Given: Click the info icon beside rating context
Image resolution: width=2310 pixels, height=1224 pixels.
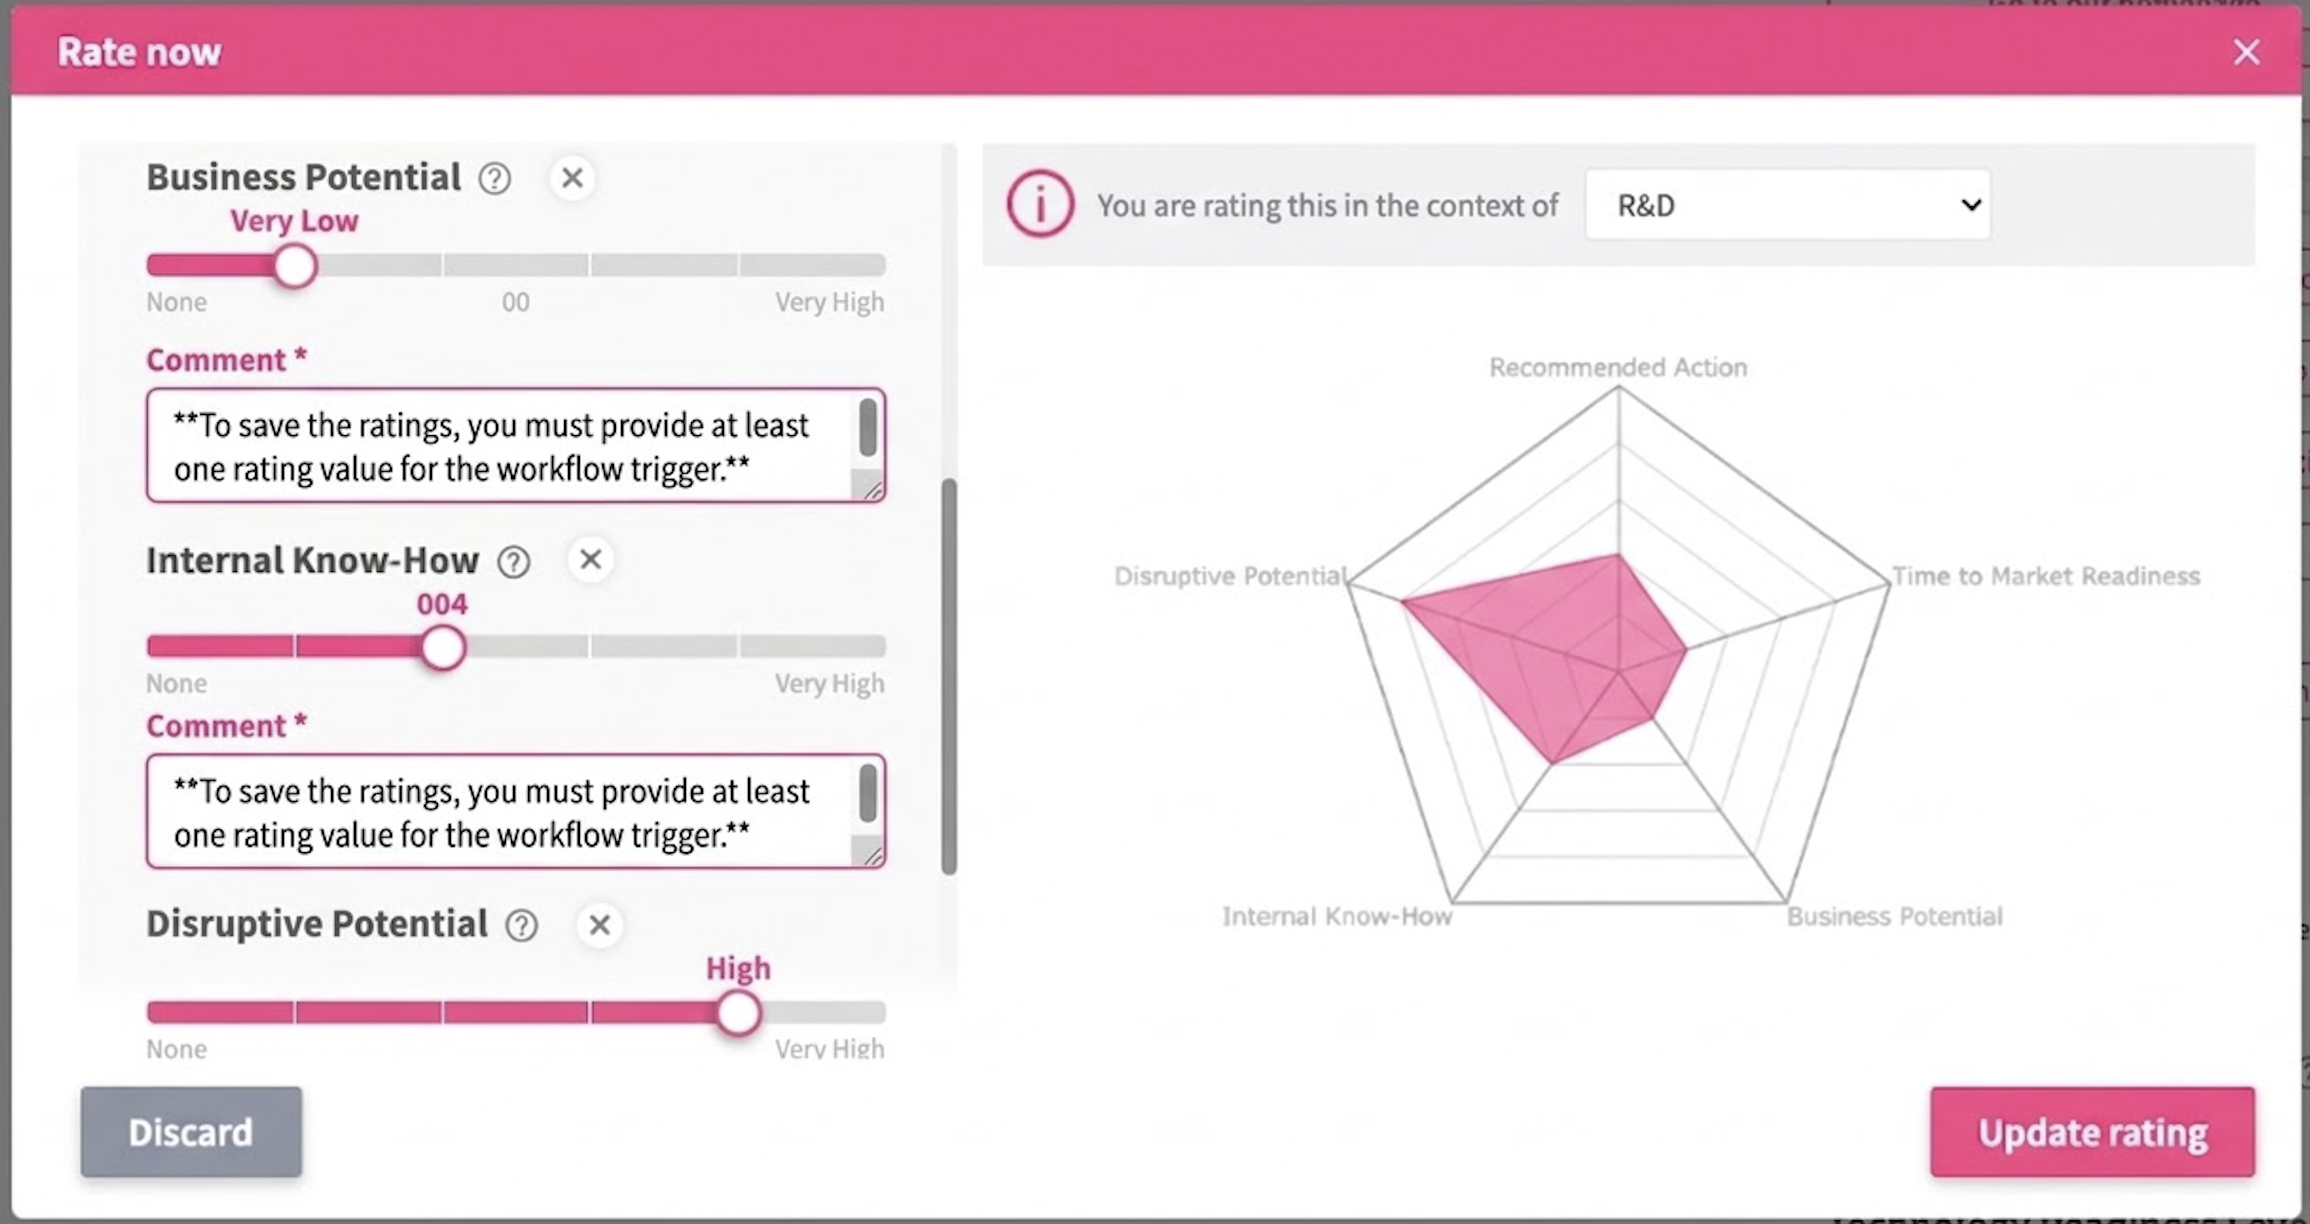Looking at the screenshot, I should [x=1040, y=205].
